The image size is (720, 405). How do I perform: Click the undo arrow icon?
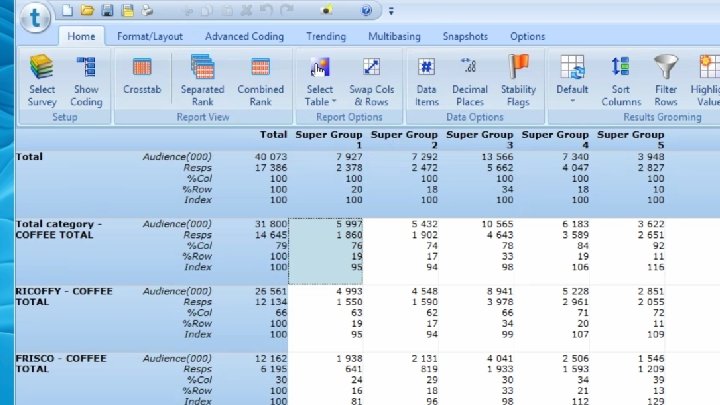click(266, 10)
